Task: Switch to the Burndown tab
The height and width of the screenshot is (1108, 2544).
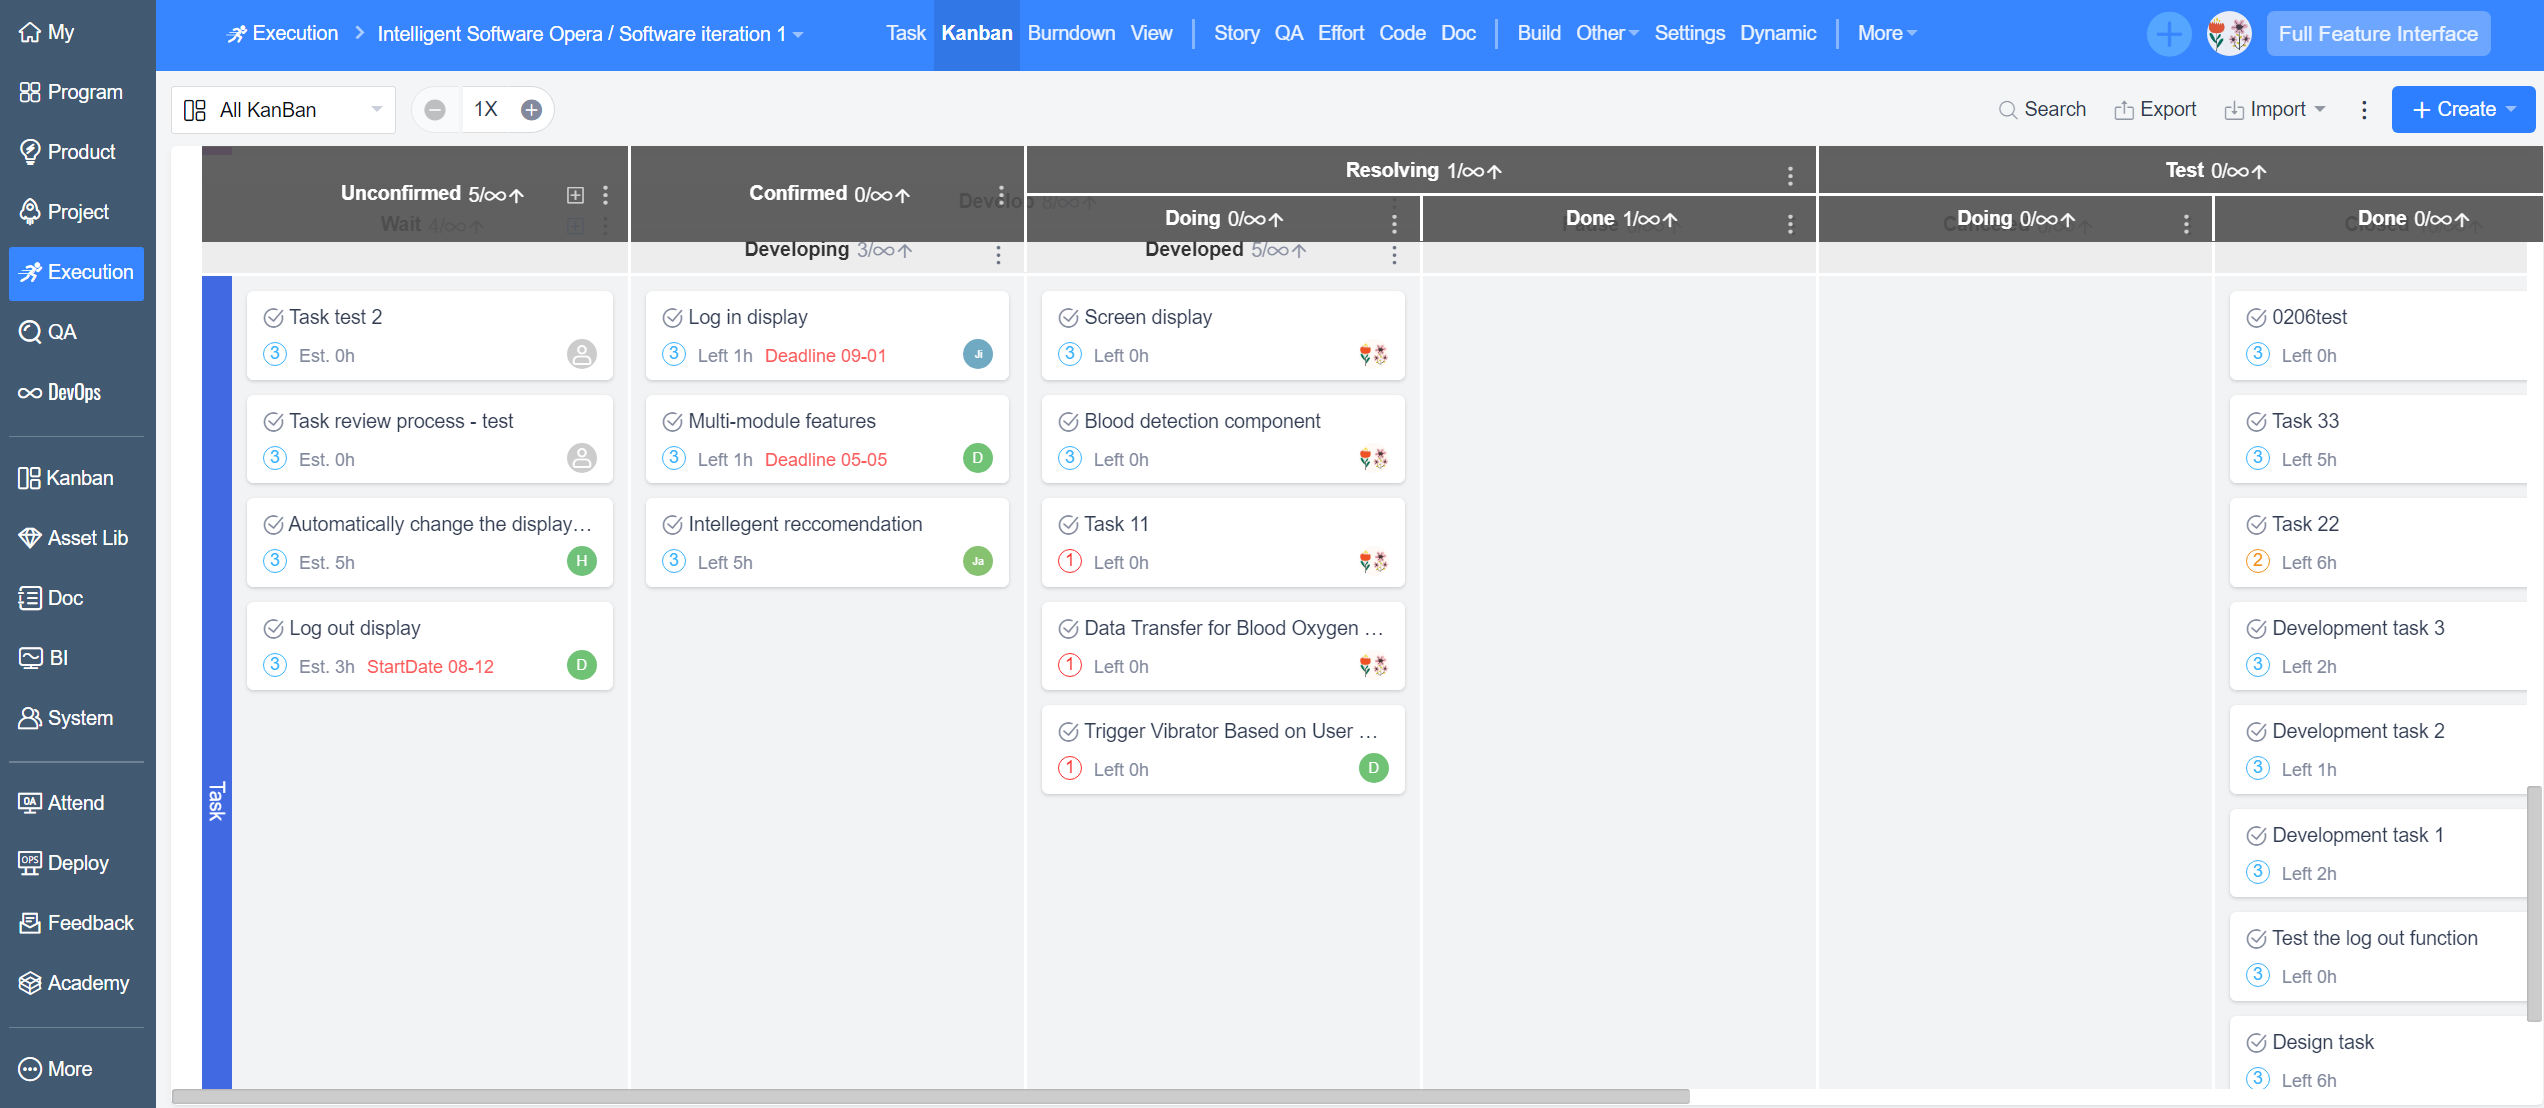Action: pyautogui.click(x=1071, y=33)
